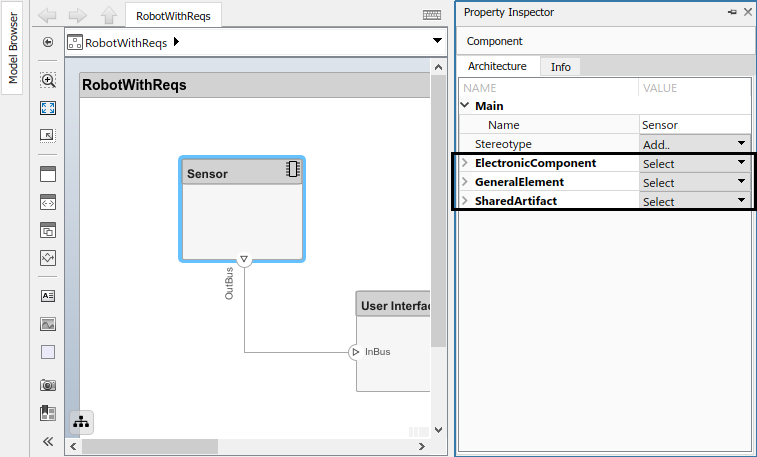Click the camera screenshot icon

(48, 385)
